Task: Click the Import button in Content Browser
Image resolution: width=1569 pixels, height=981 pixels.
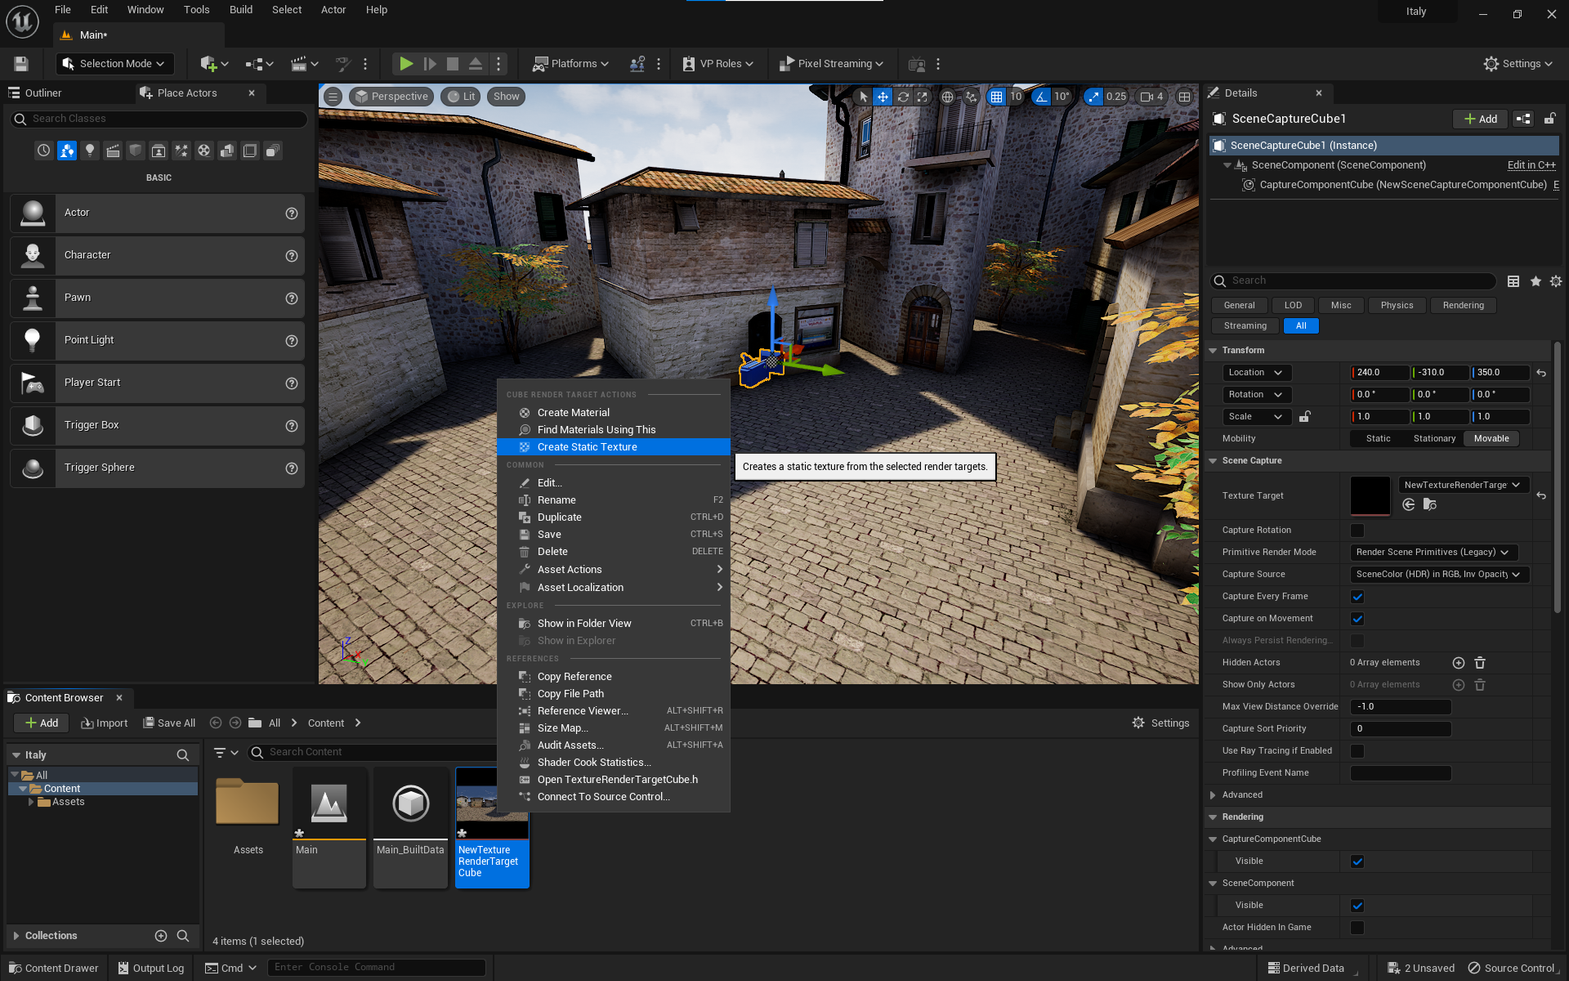Action: pyautogui.click(x=104, y=723)
